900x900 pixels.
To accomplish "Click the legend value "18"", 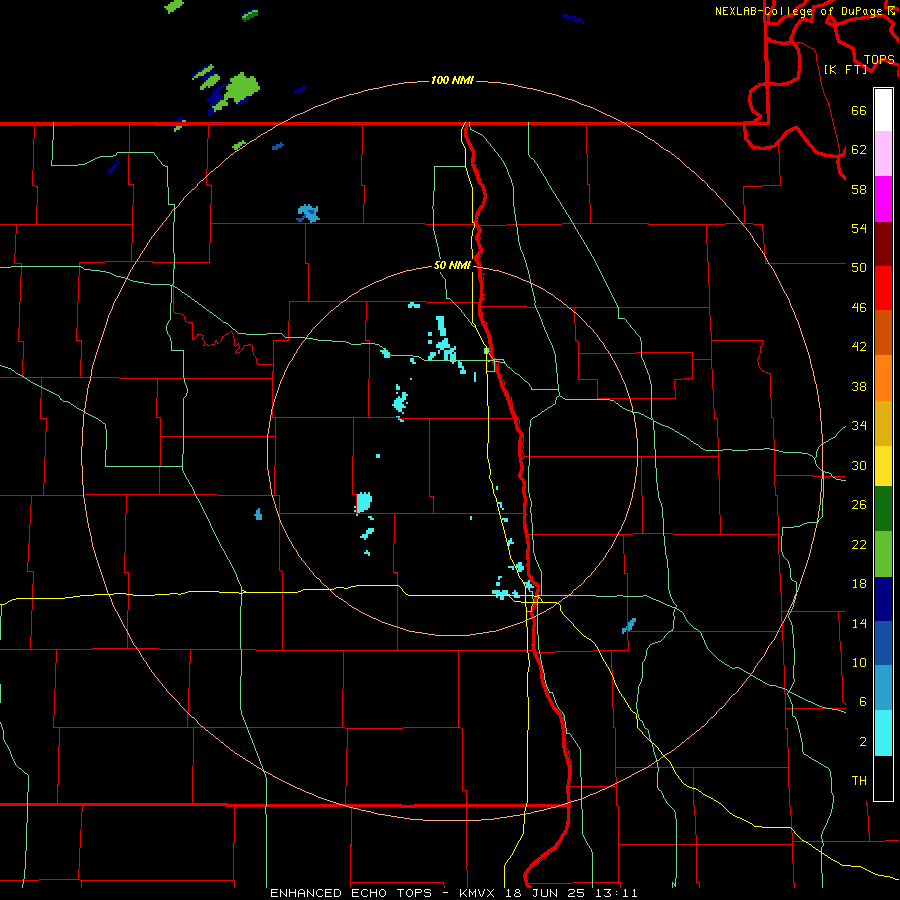I will [x=859, y=584].
